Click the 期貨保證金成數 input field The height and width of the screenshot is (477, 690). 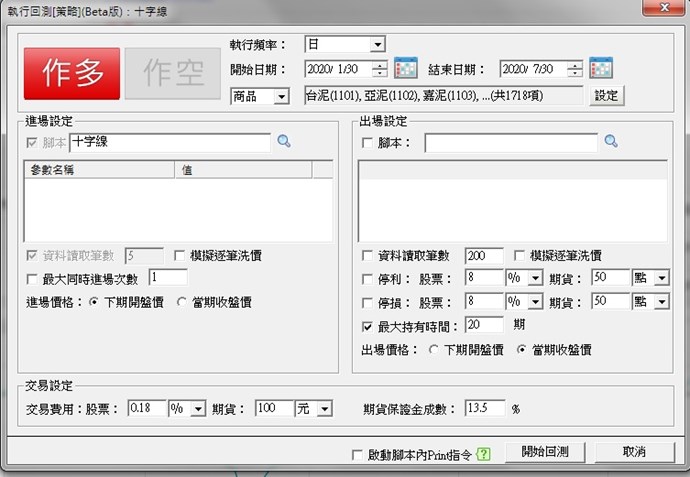[485, 409]
